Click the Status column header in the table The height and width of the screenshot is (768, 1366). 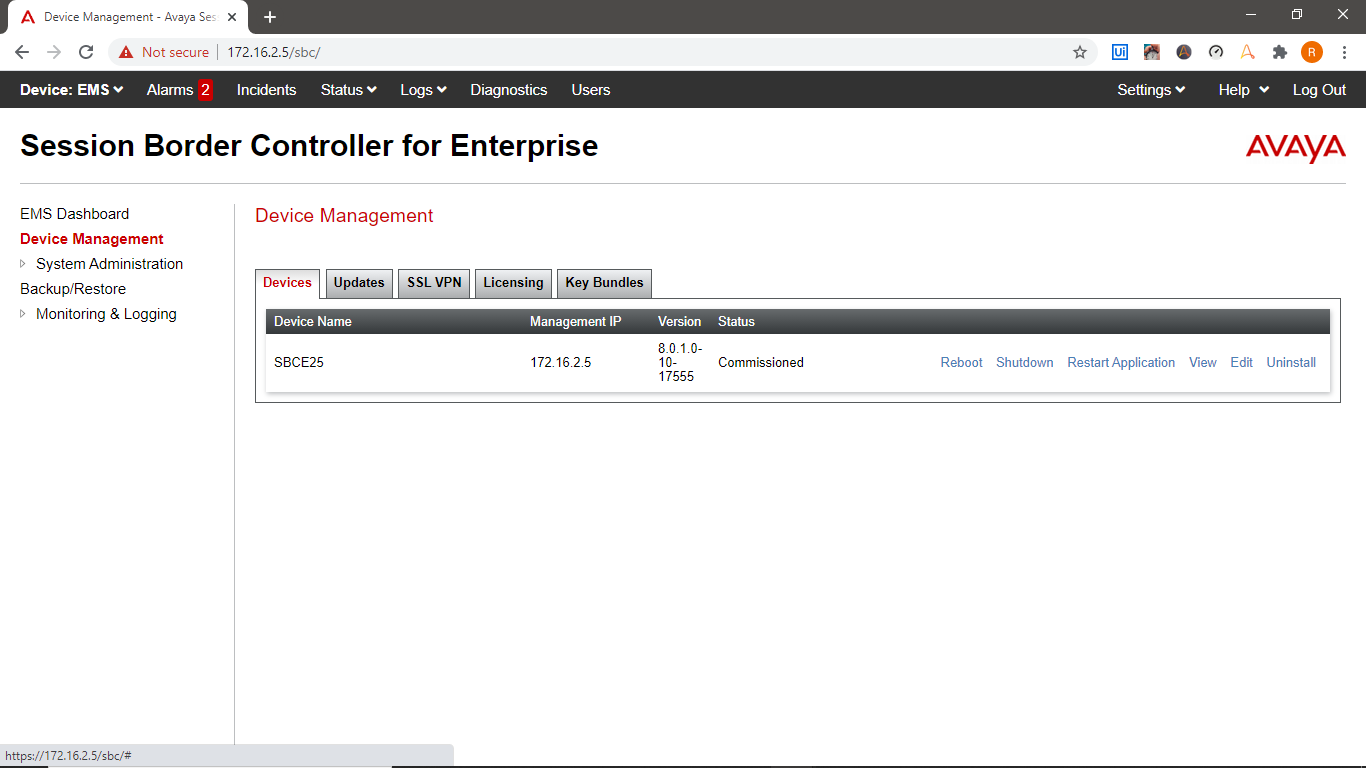click(x=736, y=322)
